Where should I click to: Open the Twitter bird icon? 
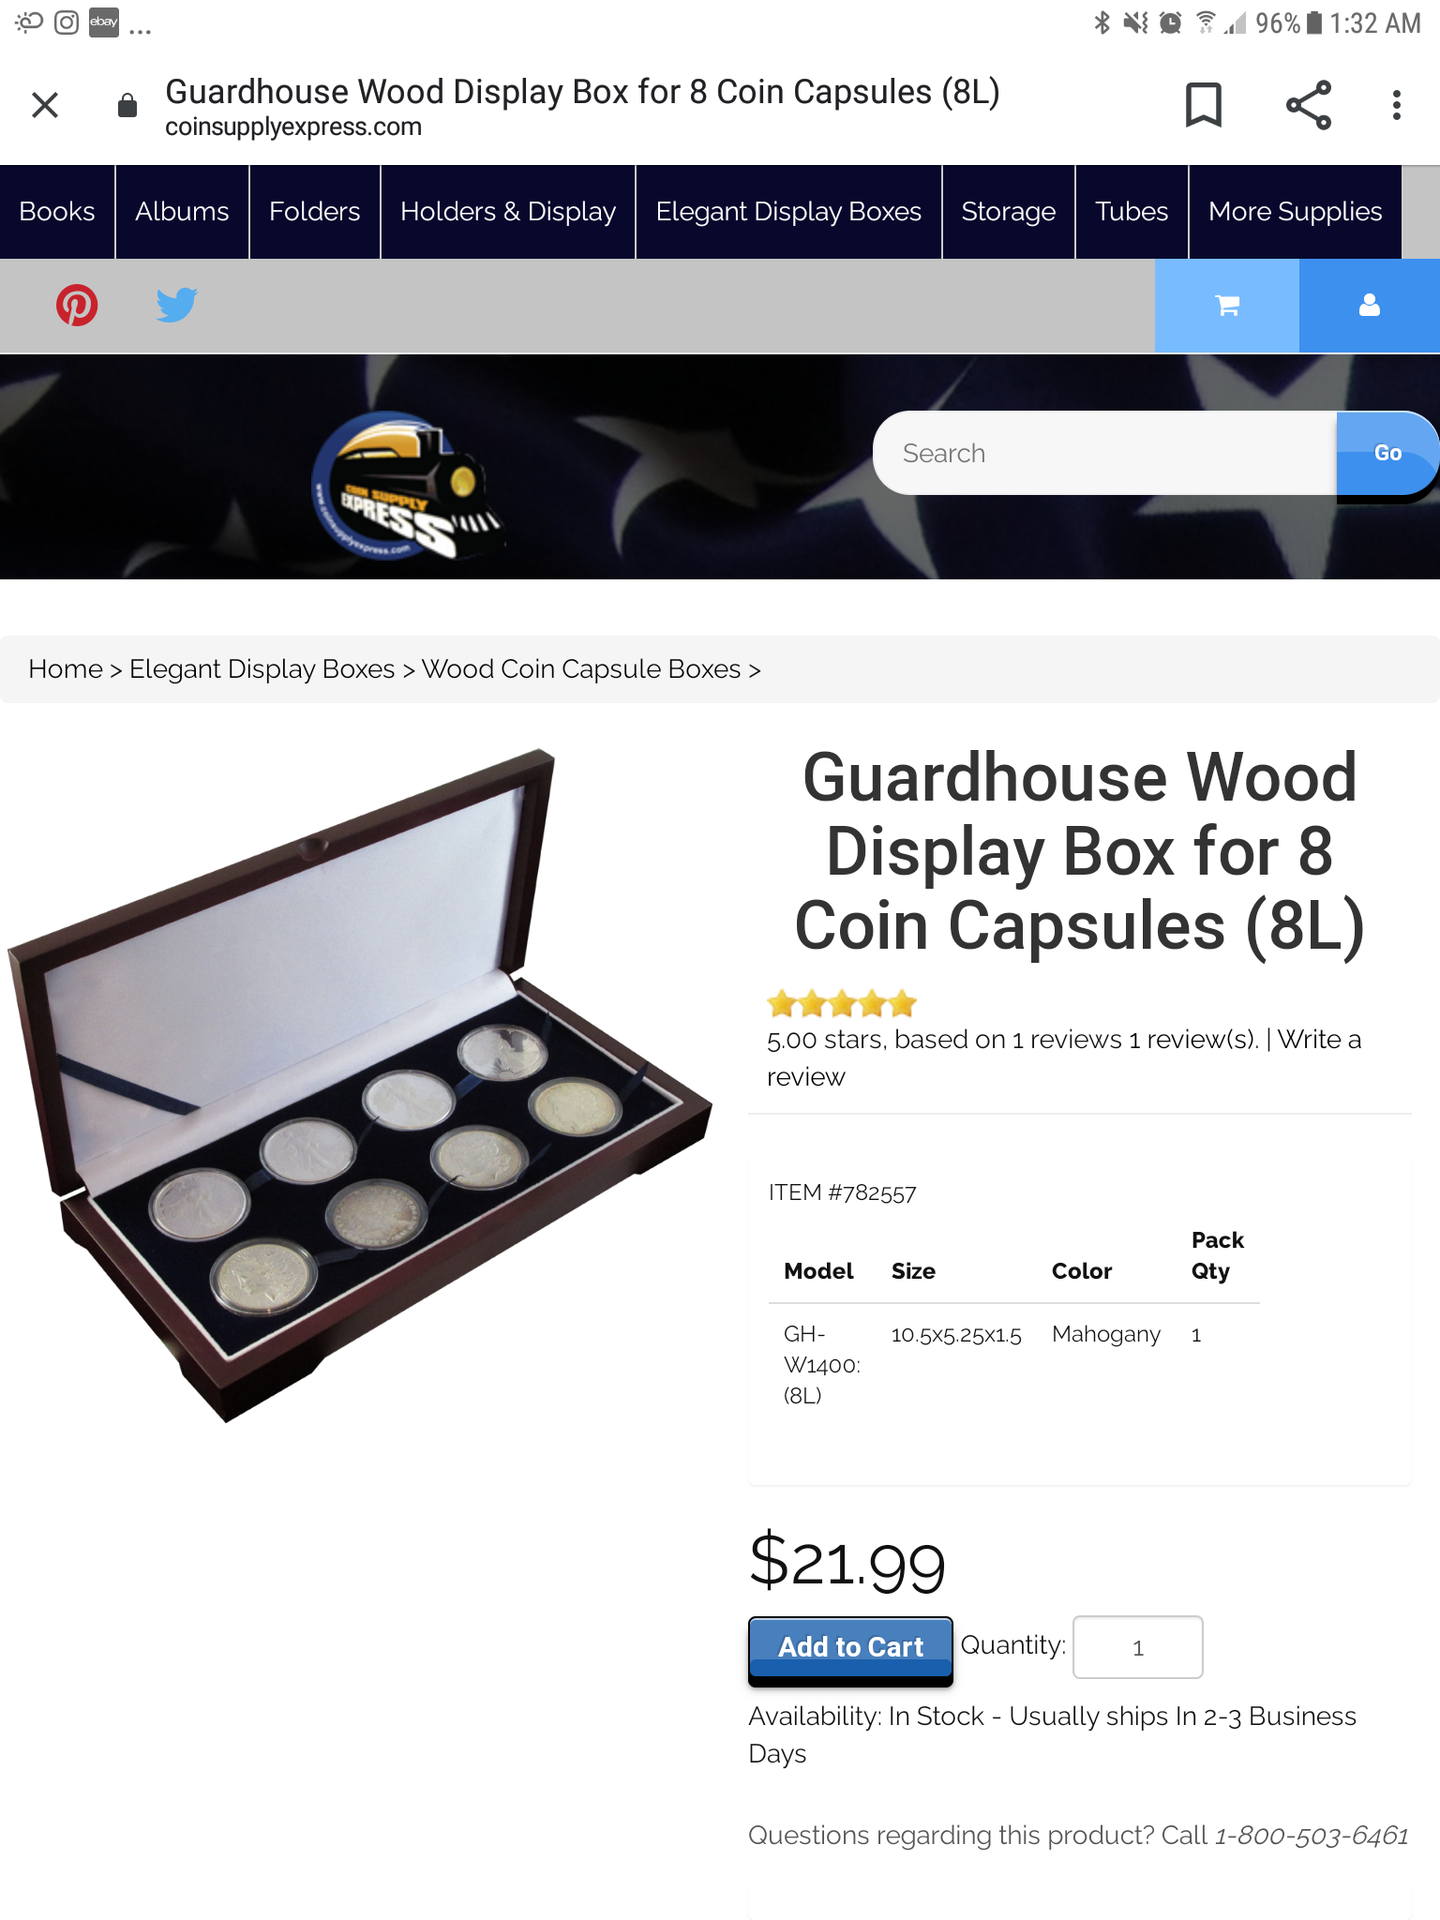pyautogui.click(x=177, y=305)
